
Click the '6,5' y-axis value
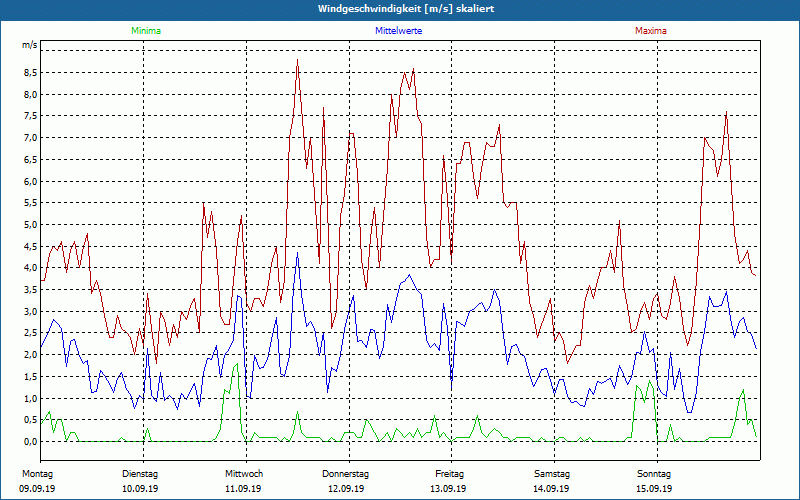pos(30,160)
